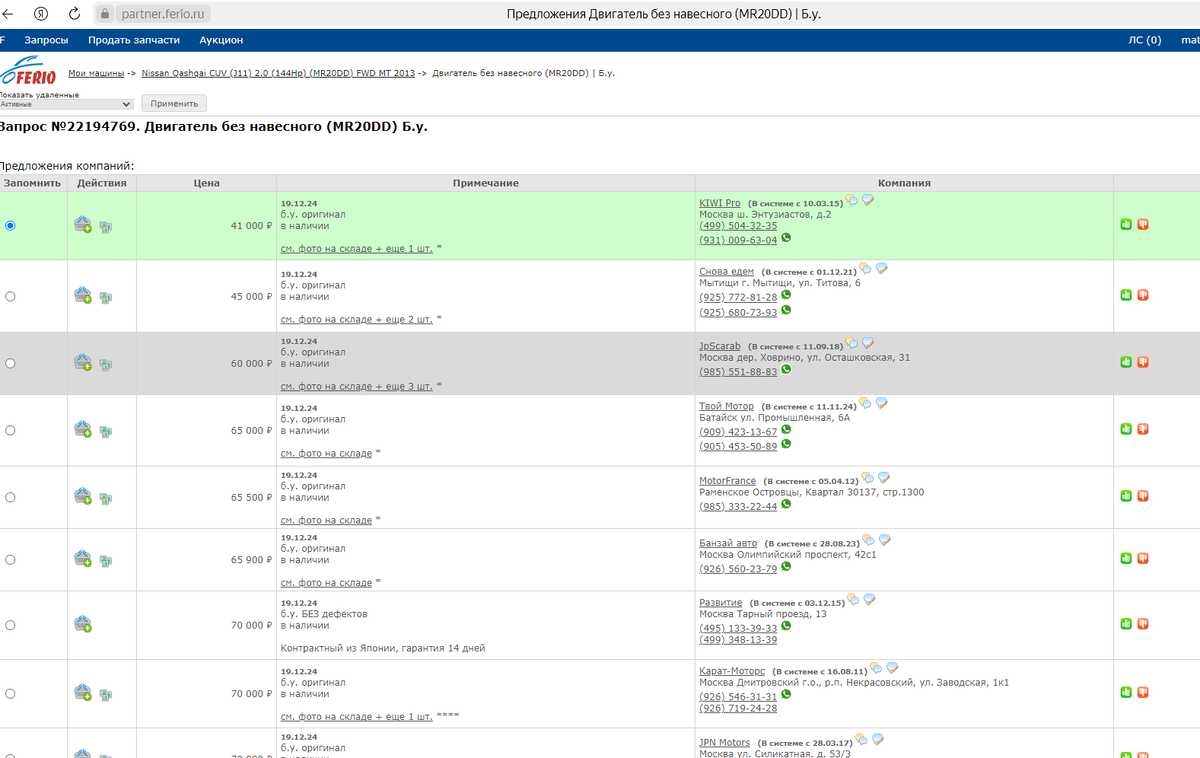Open the Аукцион menu
This screenshot has width=1200, height=758.
coord(221,40)
